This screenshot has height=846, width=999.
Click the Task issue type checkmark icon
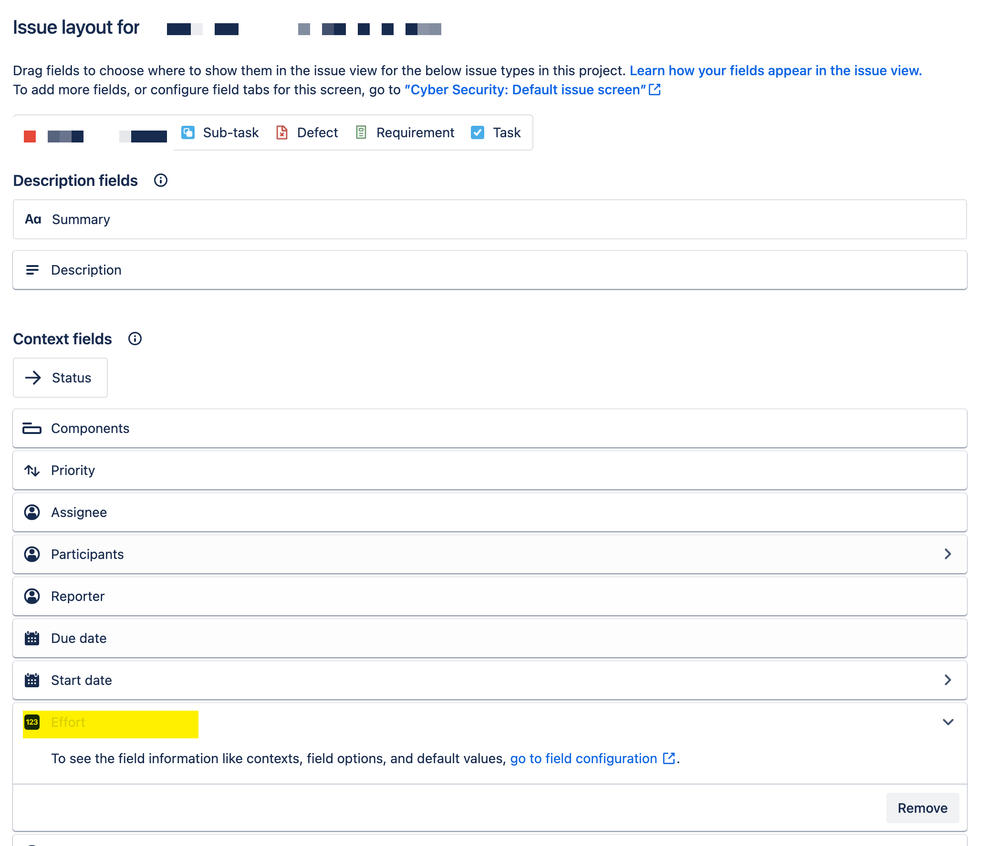tap(477, 133)
